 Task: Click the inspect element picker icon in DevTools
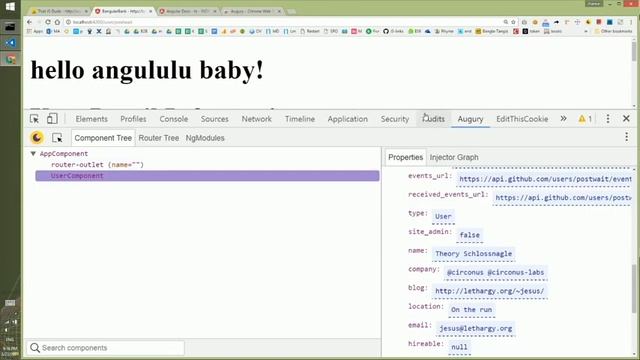[x=34, y=119]
